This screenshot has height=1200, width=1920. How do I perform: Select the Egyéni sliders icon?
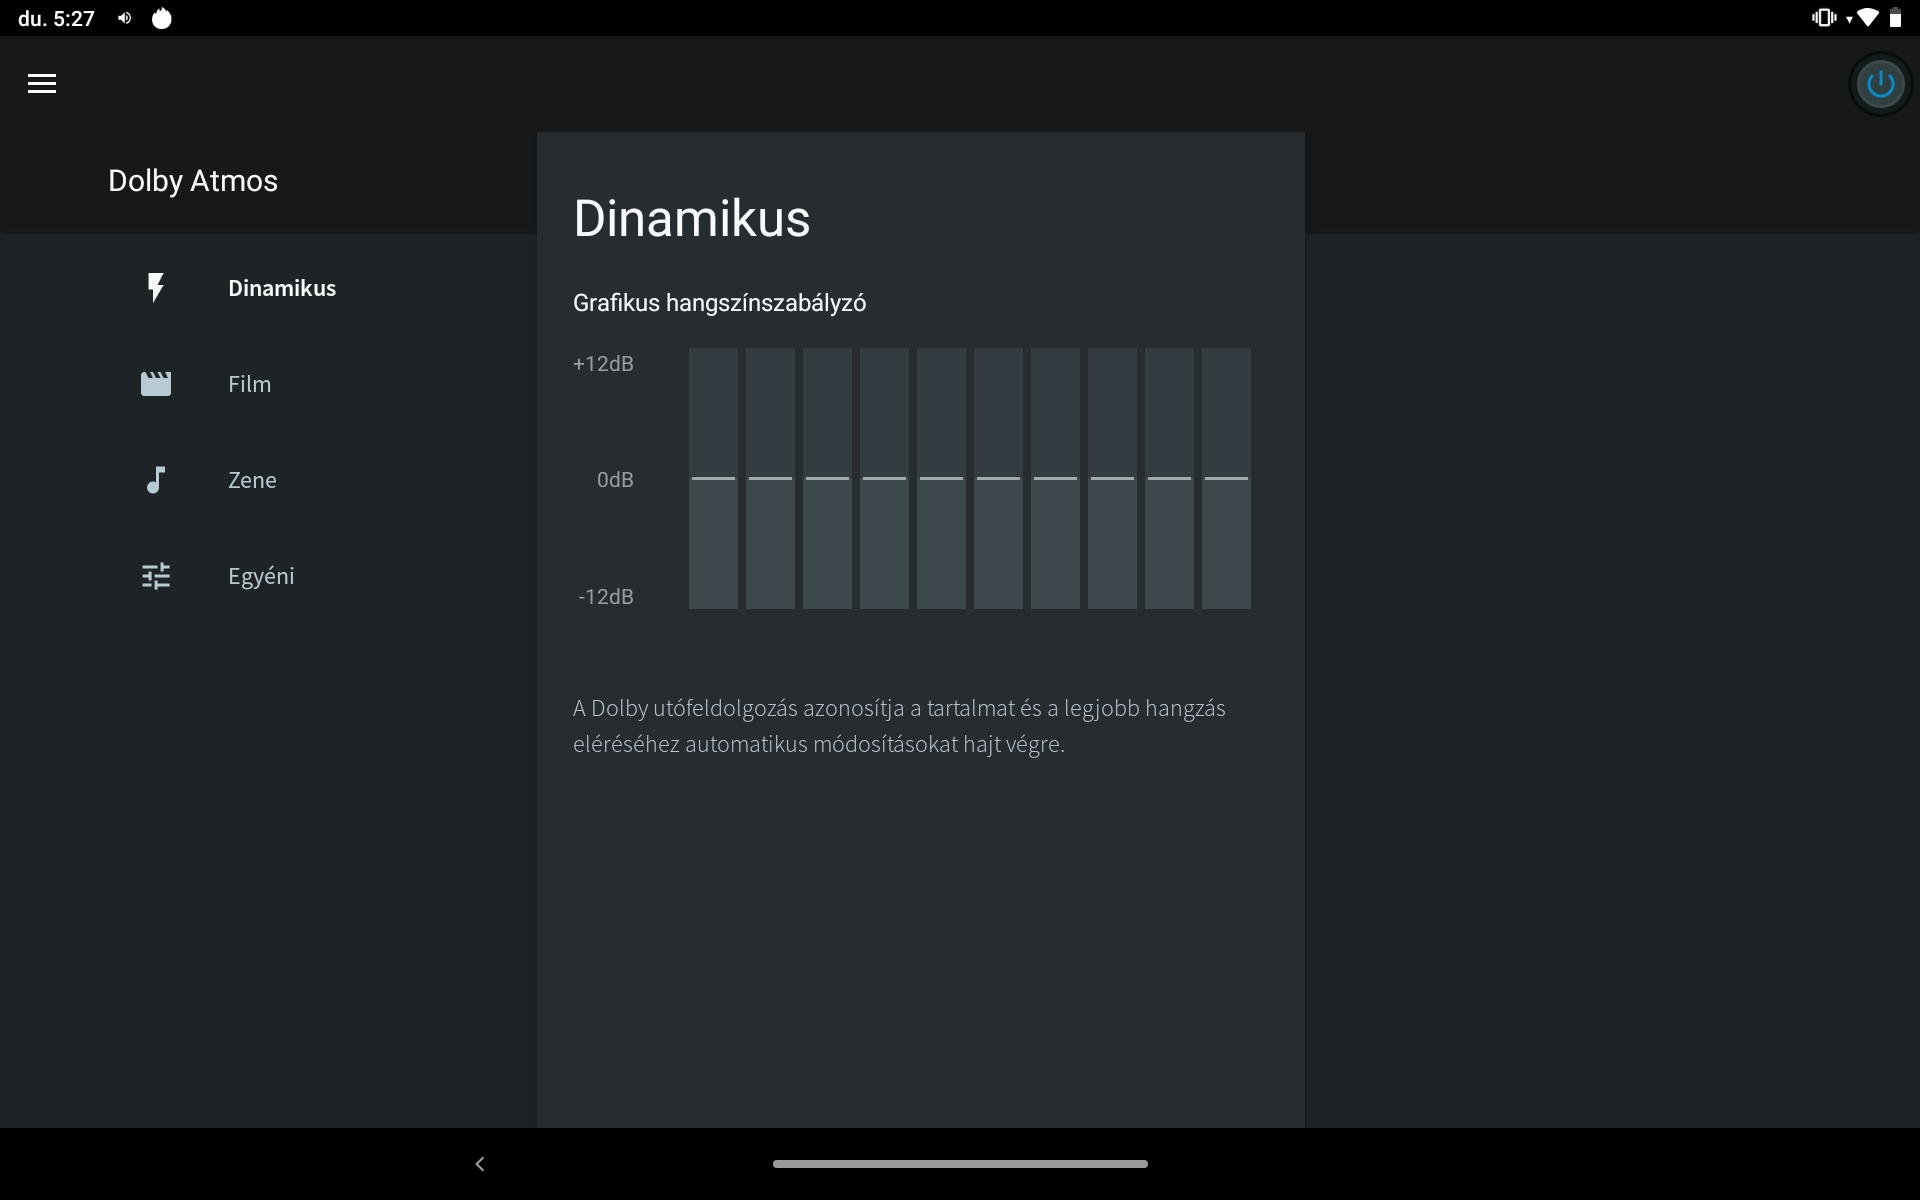[155, 576]
